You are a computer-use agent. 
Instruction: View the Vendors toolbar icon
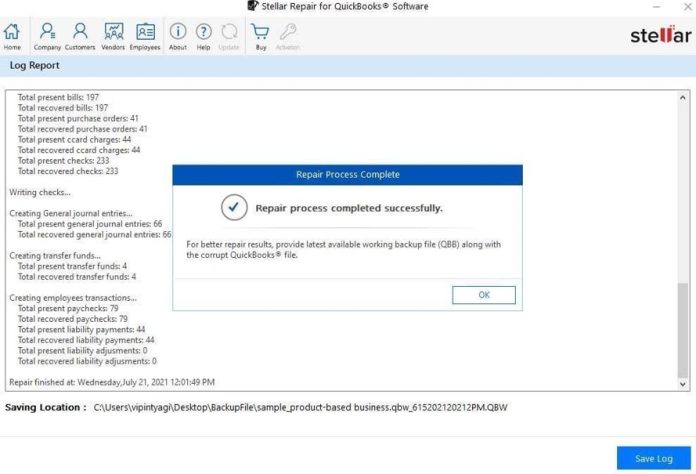113,36
